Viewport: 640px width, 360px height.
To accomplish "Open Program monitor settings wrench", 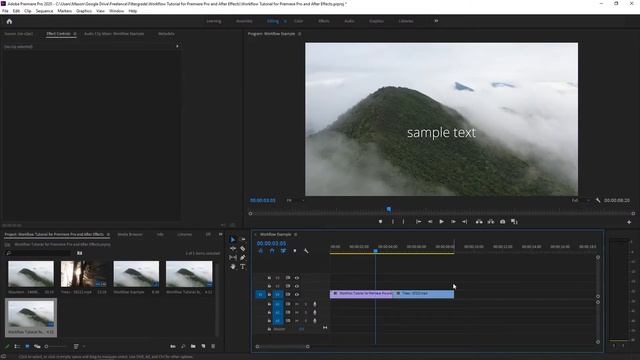I will coord(598,200).
